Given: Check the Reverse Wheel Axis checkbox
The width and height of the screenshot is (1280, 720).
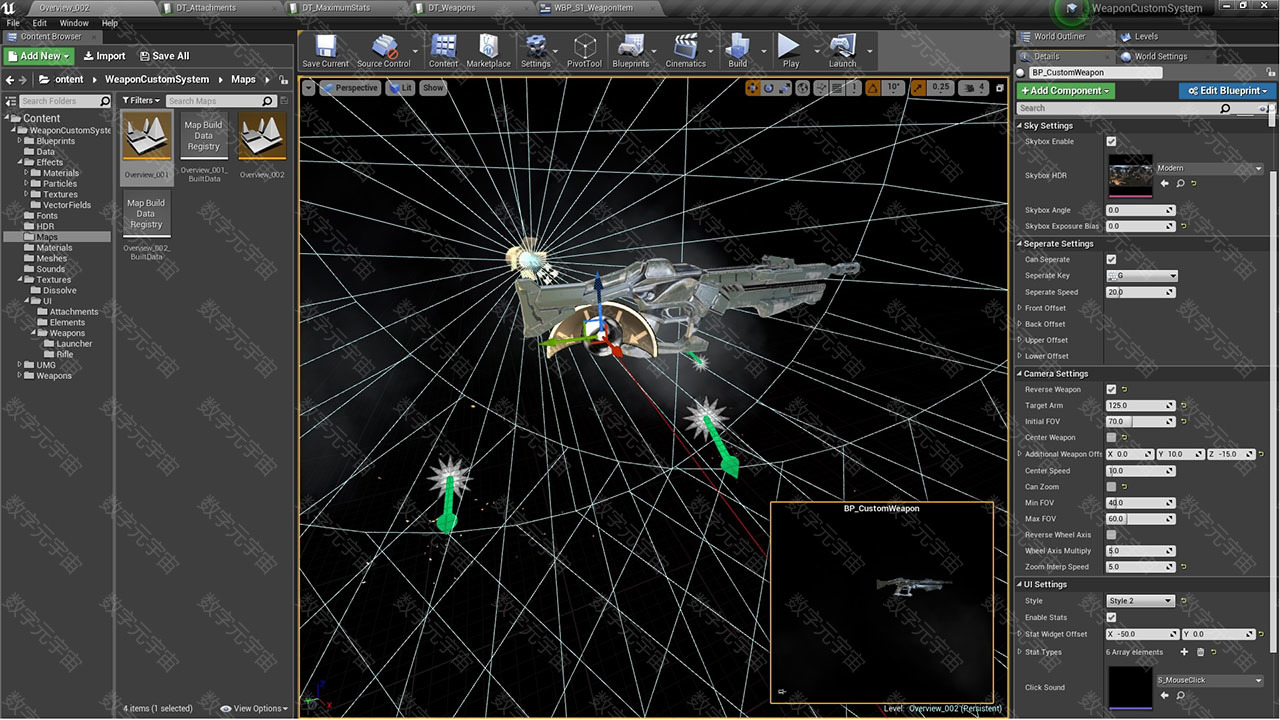Looking at the screenshot, I should 1111,534.
